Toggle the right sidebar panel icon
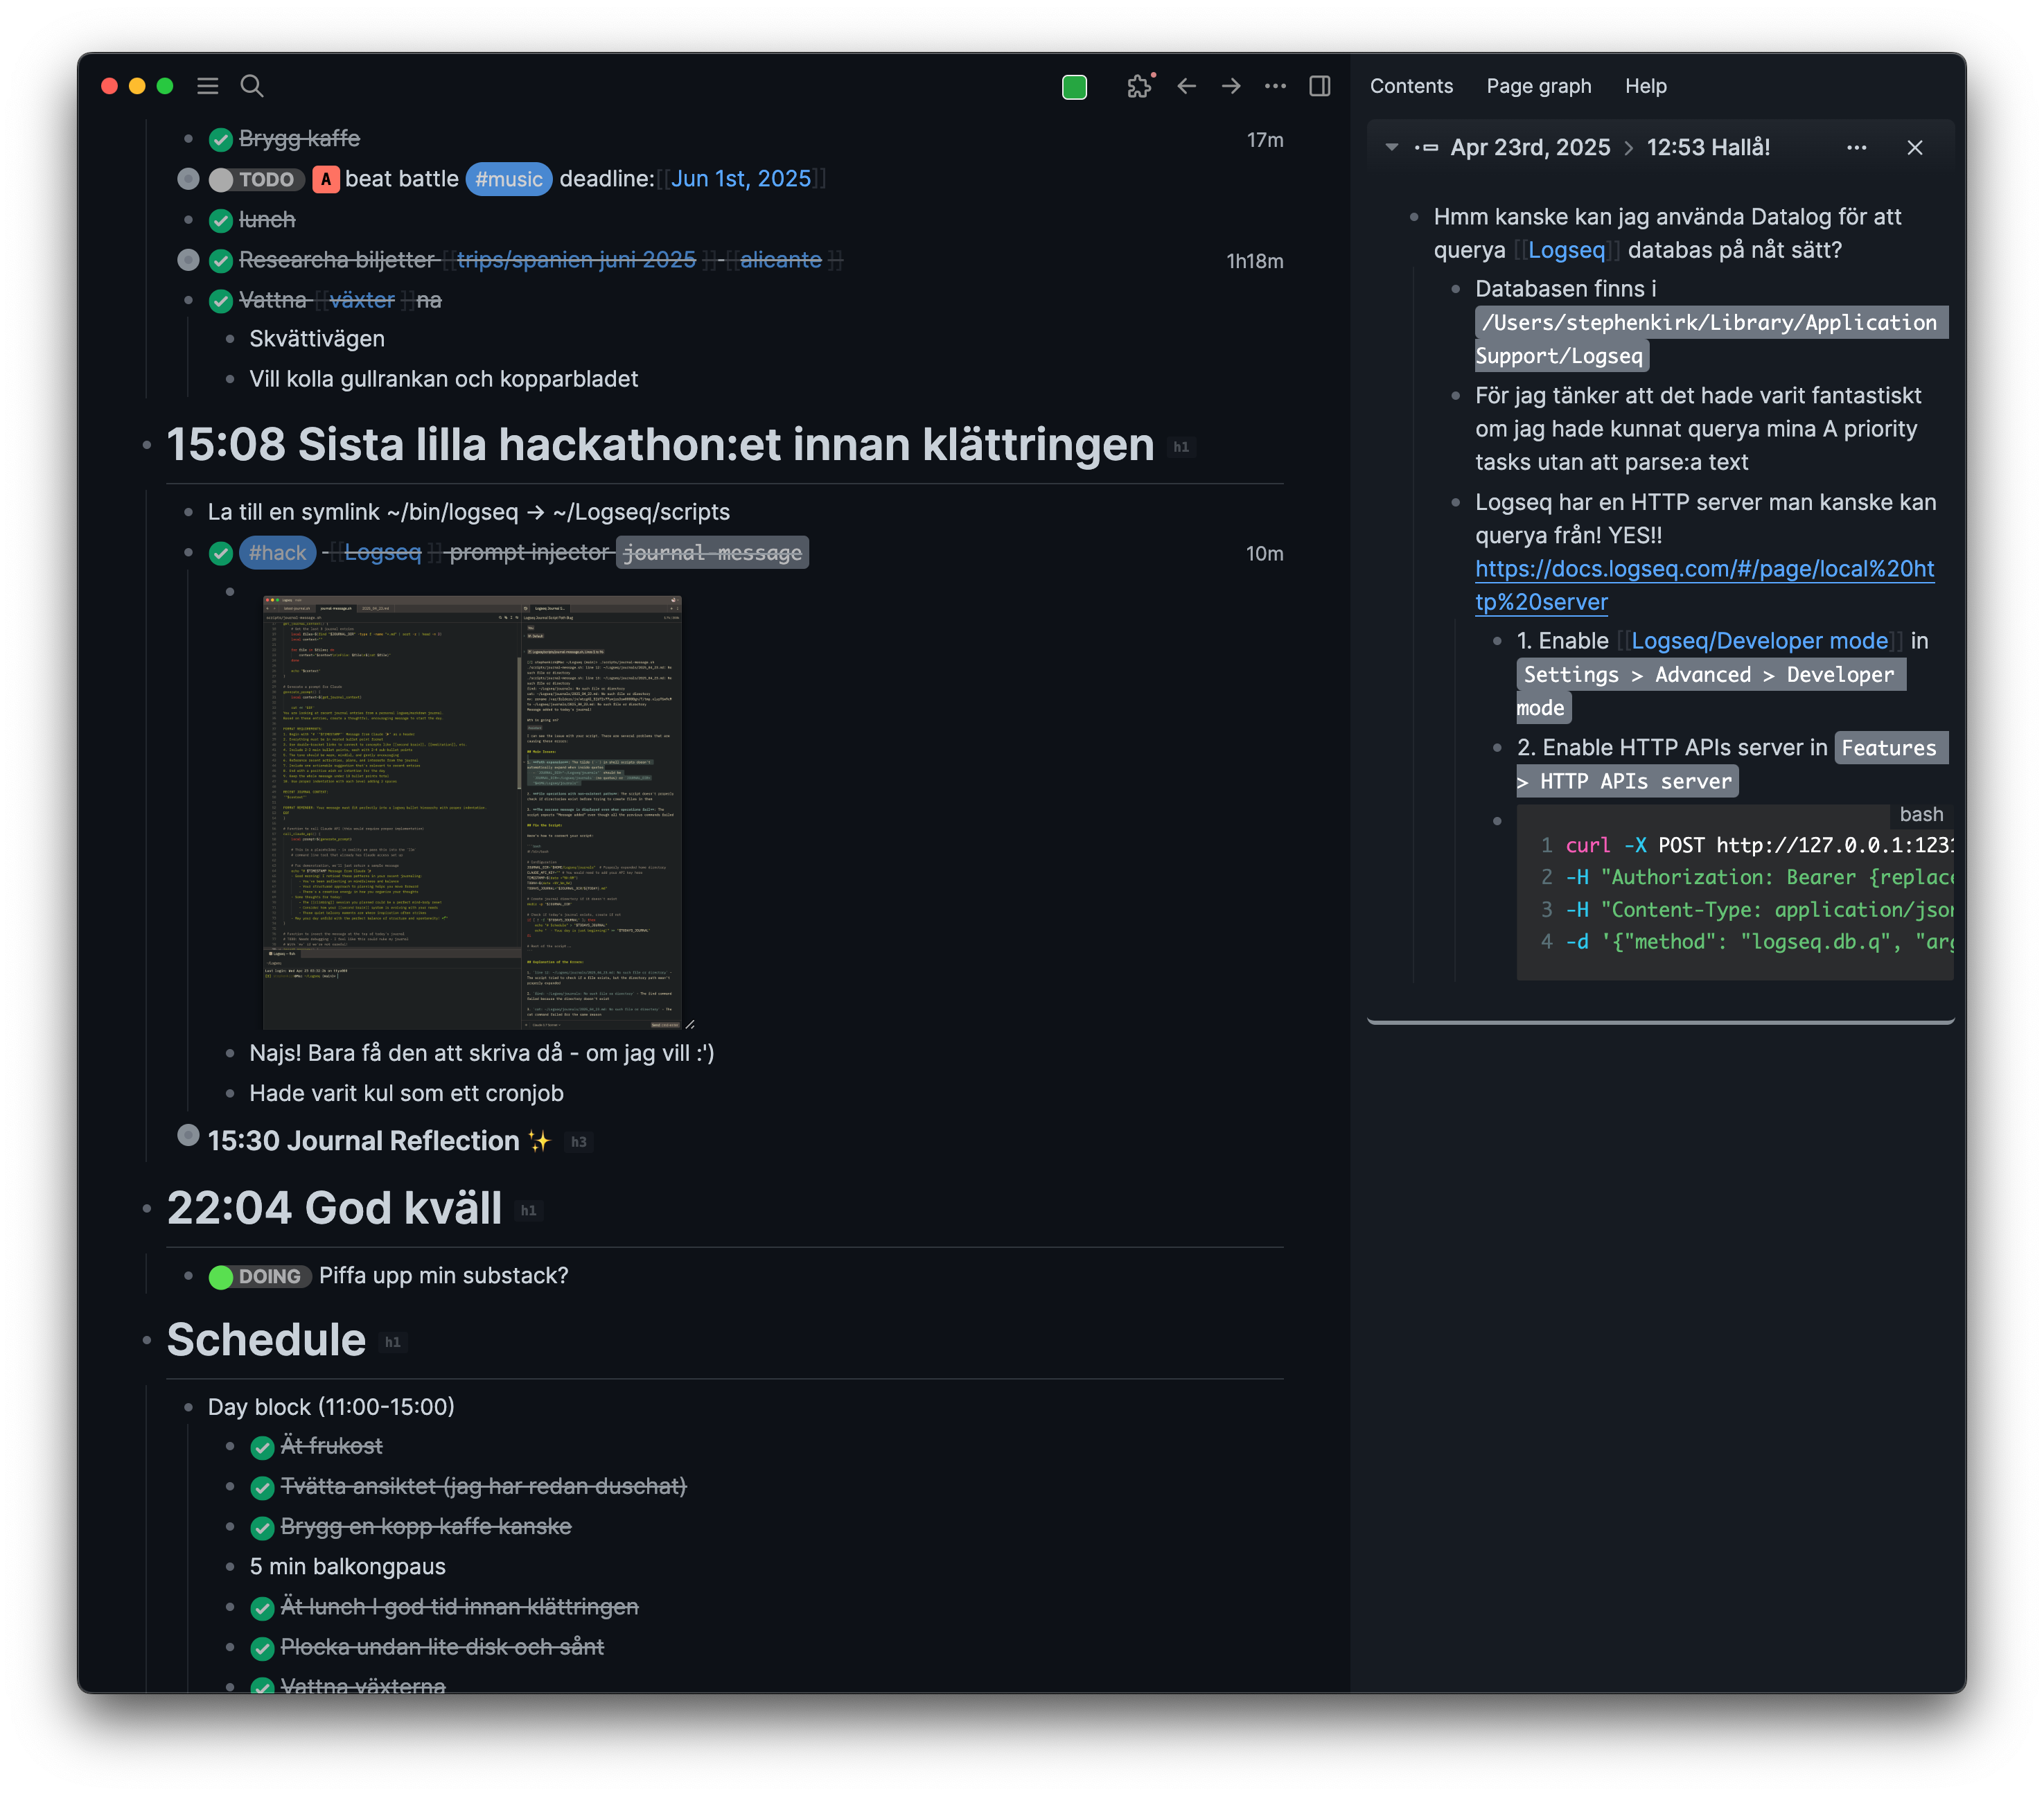2044x1796 pixels. (x=1320, y=86)
